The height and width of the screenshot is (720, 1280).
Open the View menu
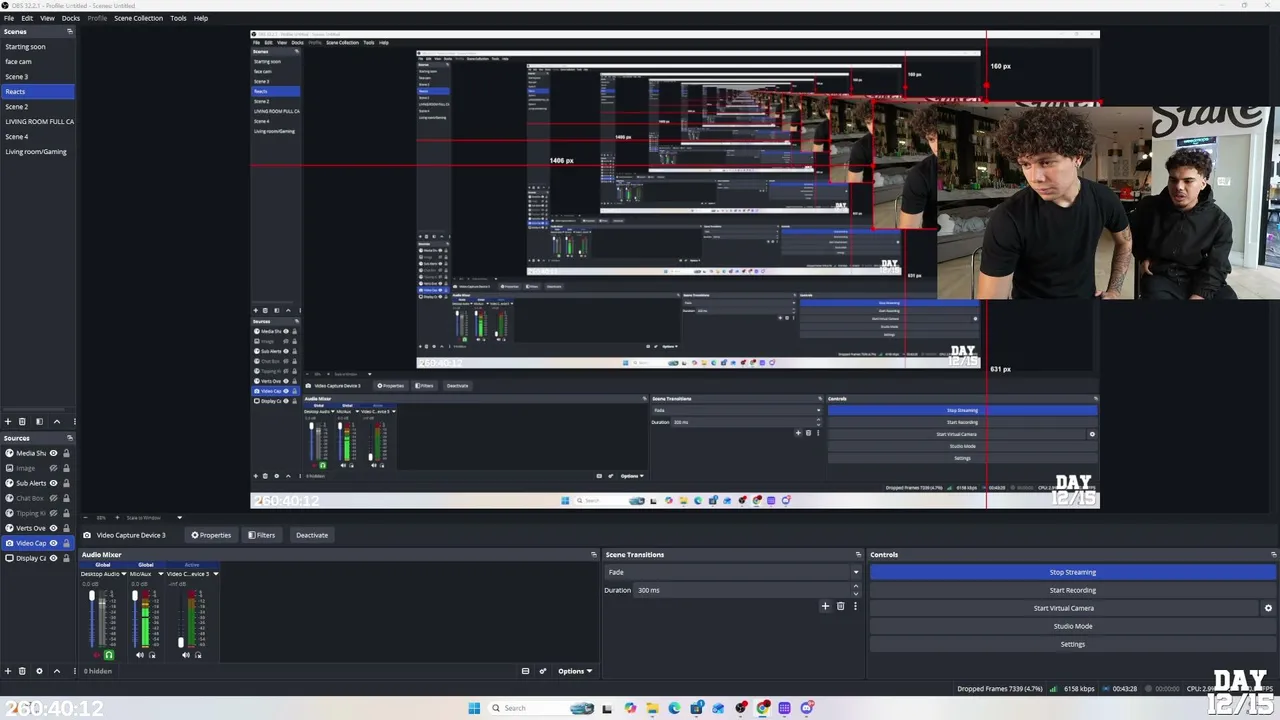point(47,18)
